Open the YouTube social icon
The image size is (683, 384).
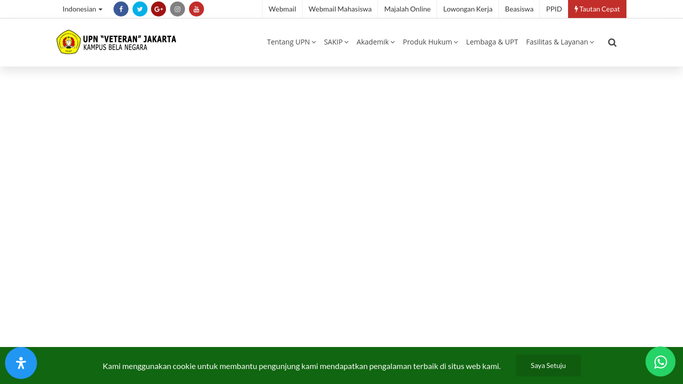(196, 9)
